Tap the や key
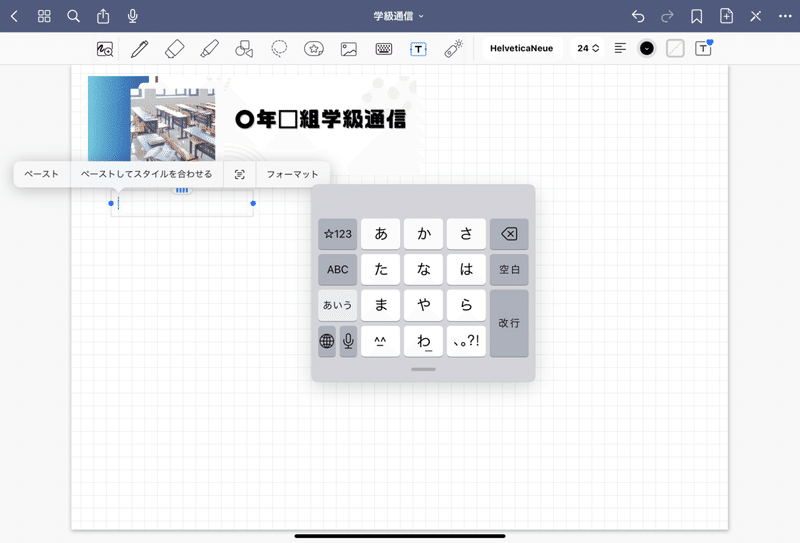Image resolution: width=800 pixels, height=543 pixels. tap(423, 305)
